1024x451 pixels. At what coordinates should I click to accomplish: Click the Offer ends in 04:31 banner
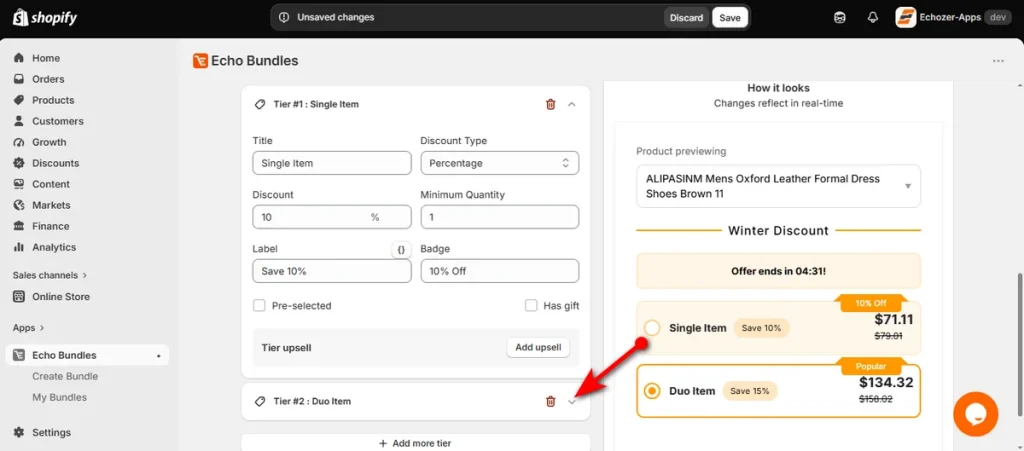click(x=778, y=271)
